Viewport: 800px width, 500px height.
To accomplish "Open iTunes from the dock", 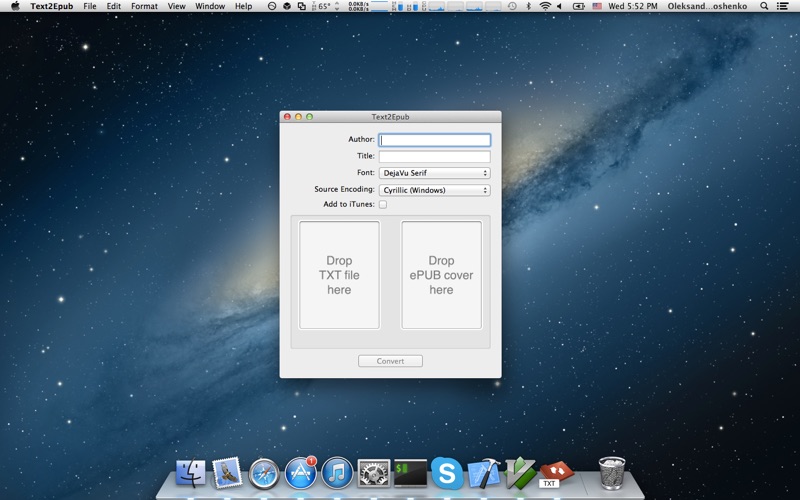I will (337, 473).
